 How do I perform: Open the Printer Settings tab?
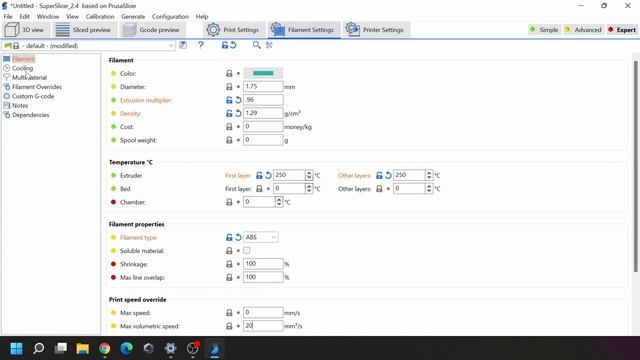[x=376, y=30]
